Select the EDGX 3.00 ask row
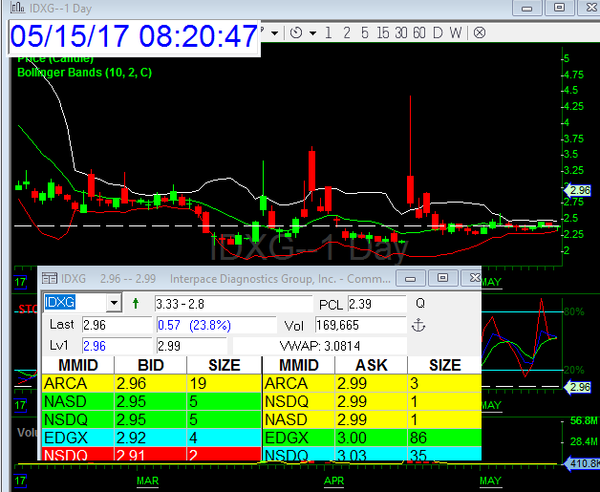Screen dimensions: 600x492 [x=368, y=436]
